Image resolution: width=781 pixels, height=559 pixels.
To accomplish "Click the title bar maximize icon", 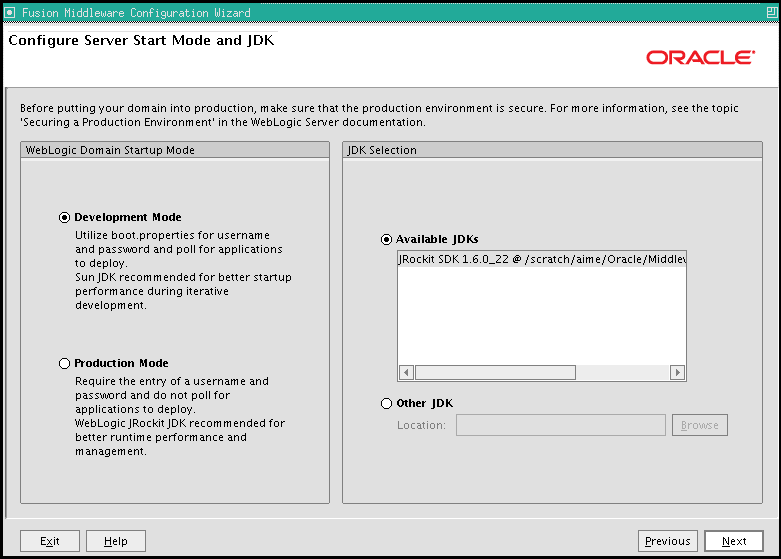I will coord(772,12).
